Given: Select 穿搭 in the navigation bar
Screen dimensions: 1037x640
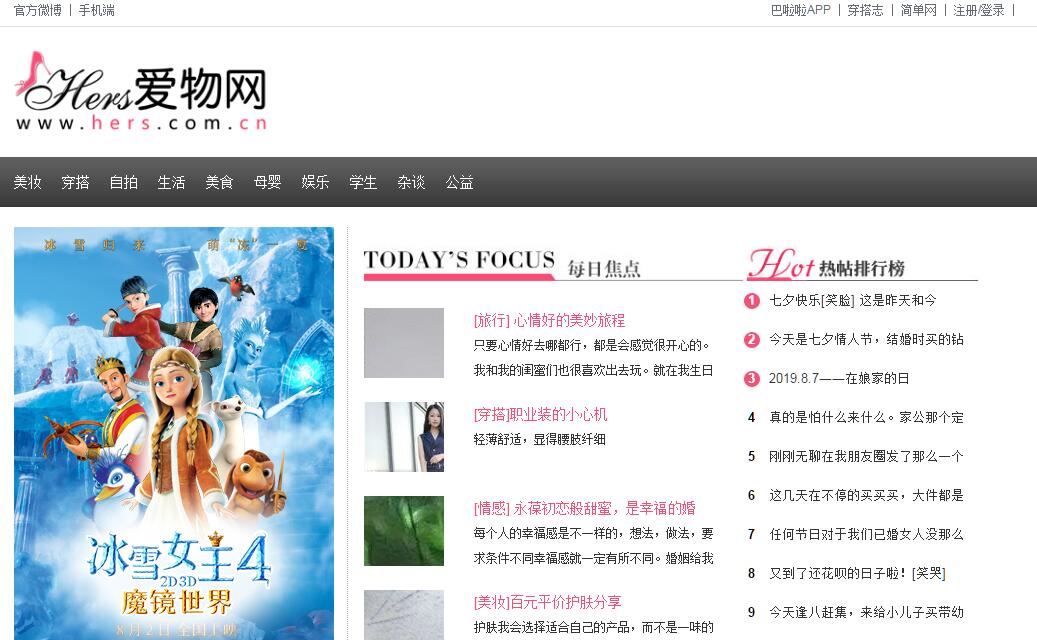Looking at the screenshot, I should (x=75, y=182).
